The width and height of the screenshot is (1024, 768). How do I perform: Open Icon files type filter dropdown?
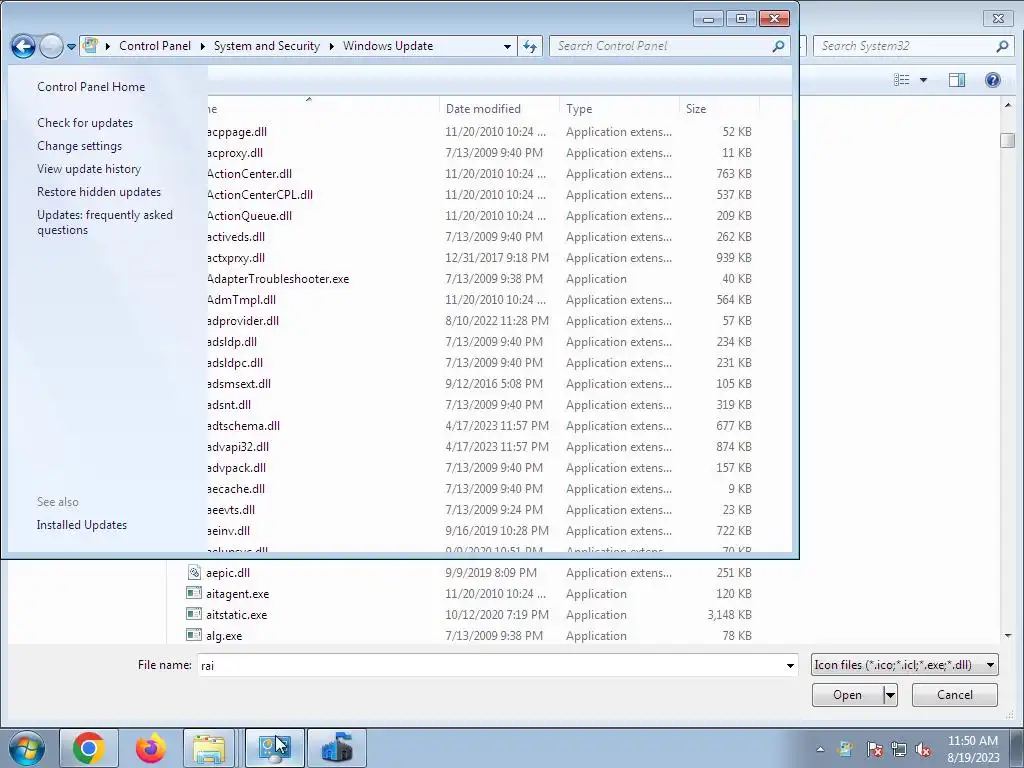coord(904,665)
